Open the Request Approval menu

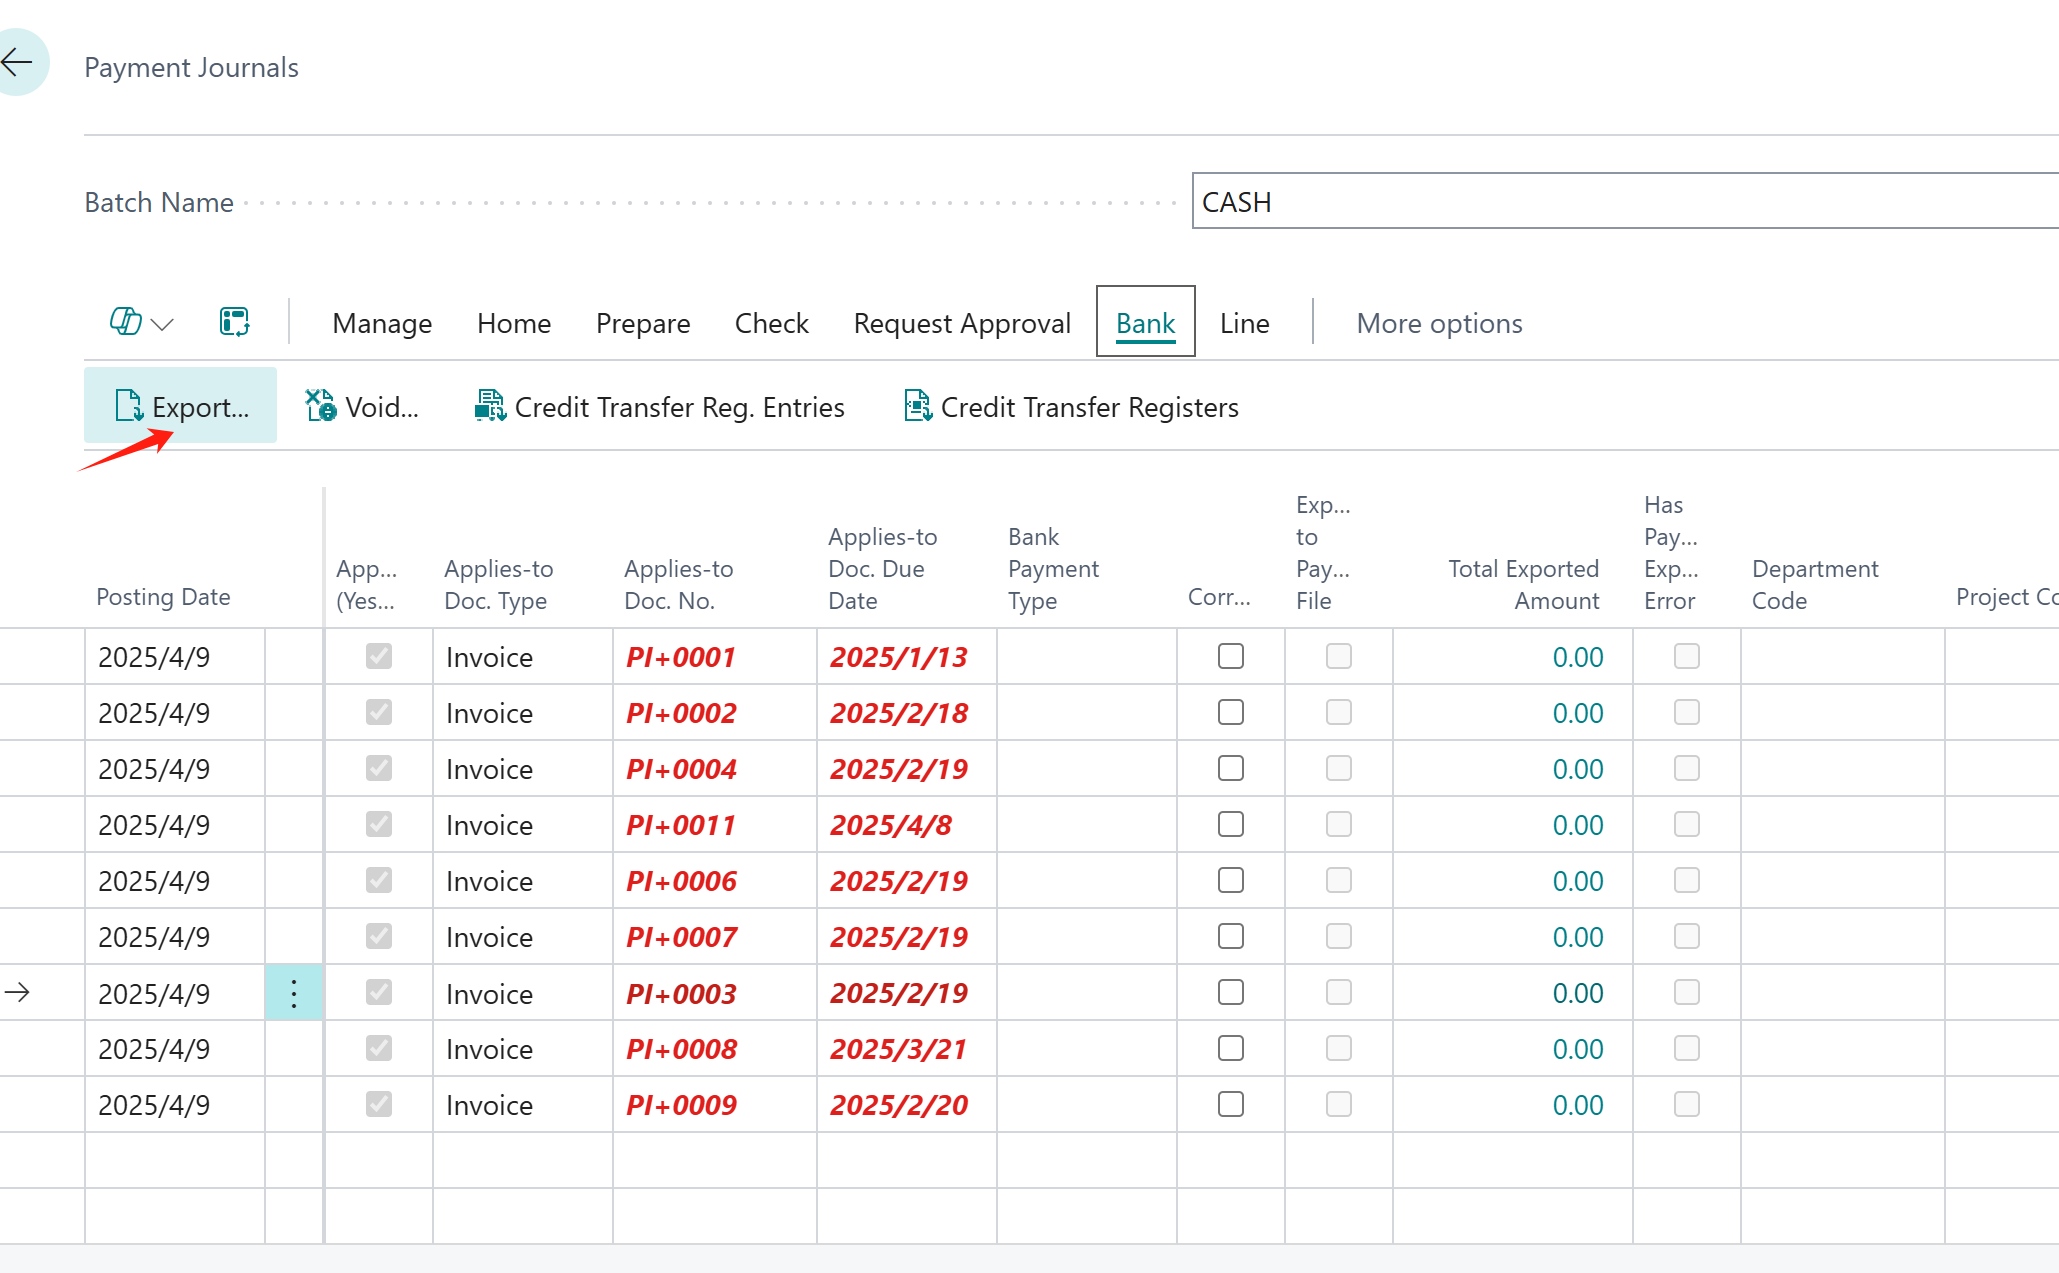(961, 323)
